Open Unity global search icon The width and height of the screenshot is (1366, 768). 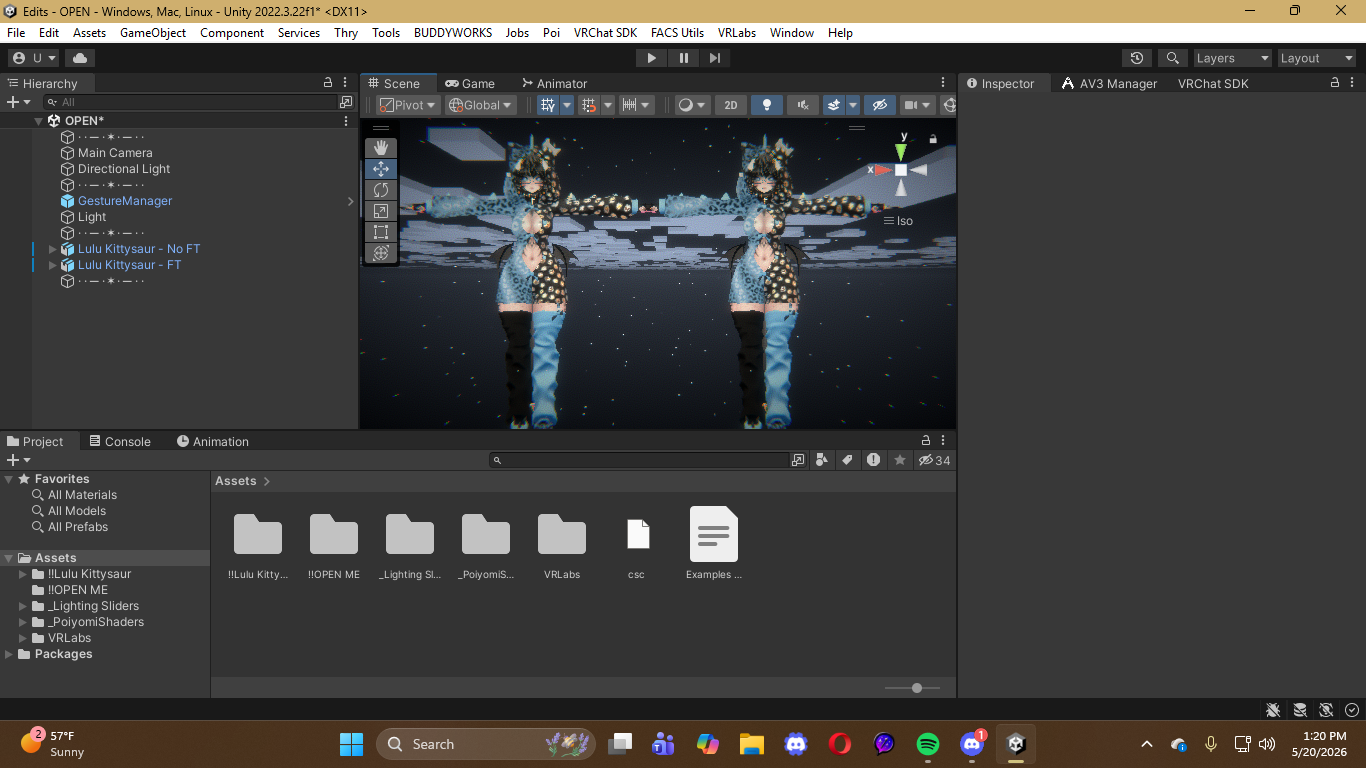[x=1172, y=58]
